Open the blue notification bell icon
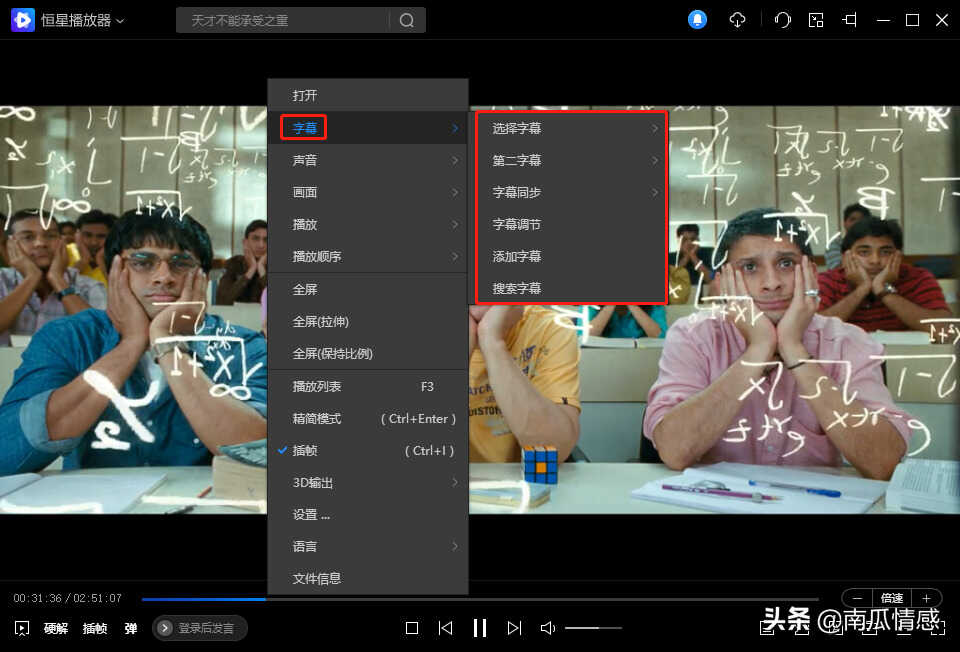 coord(697,20)
